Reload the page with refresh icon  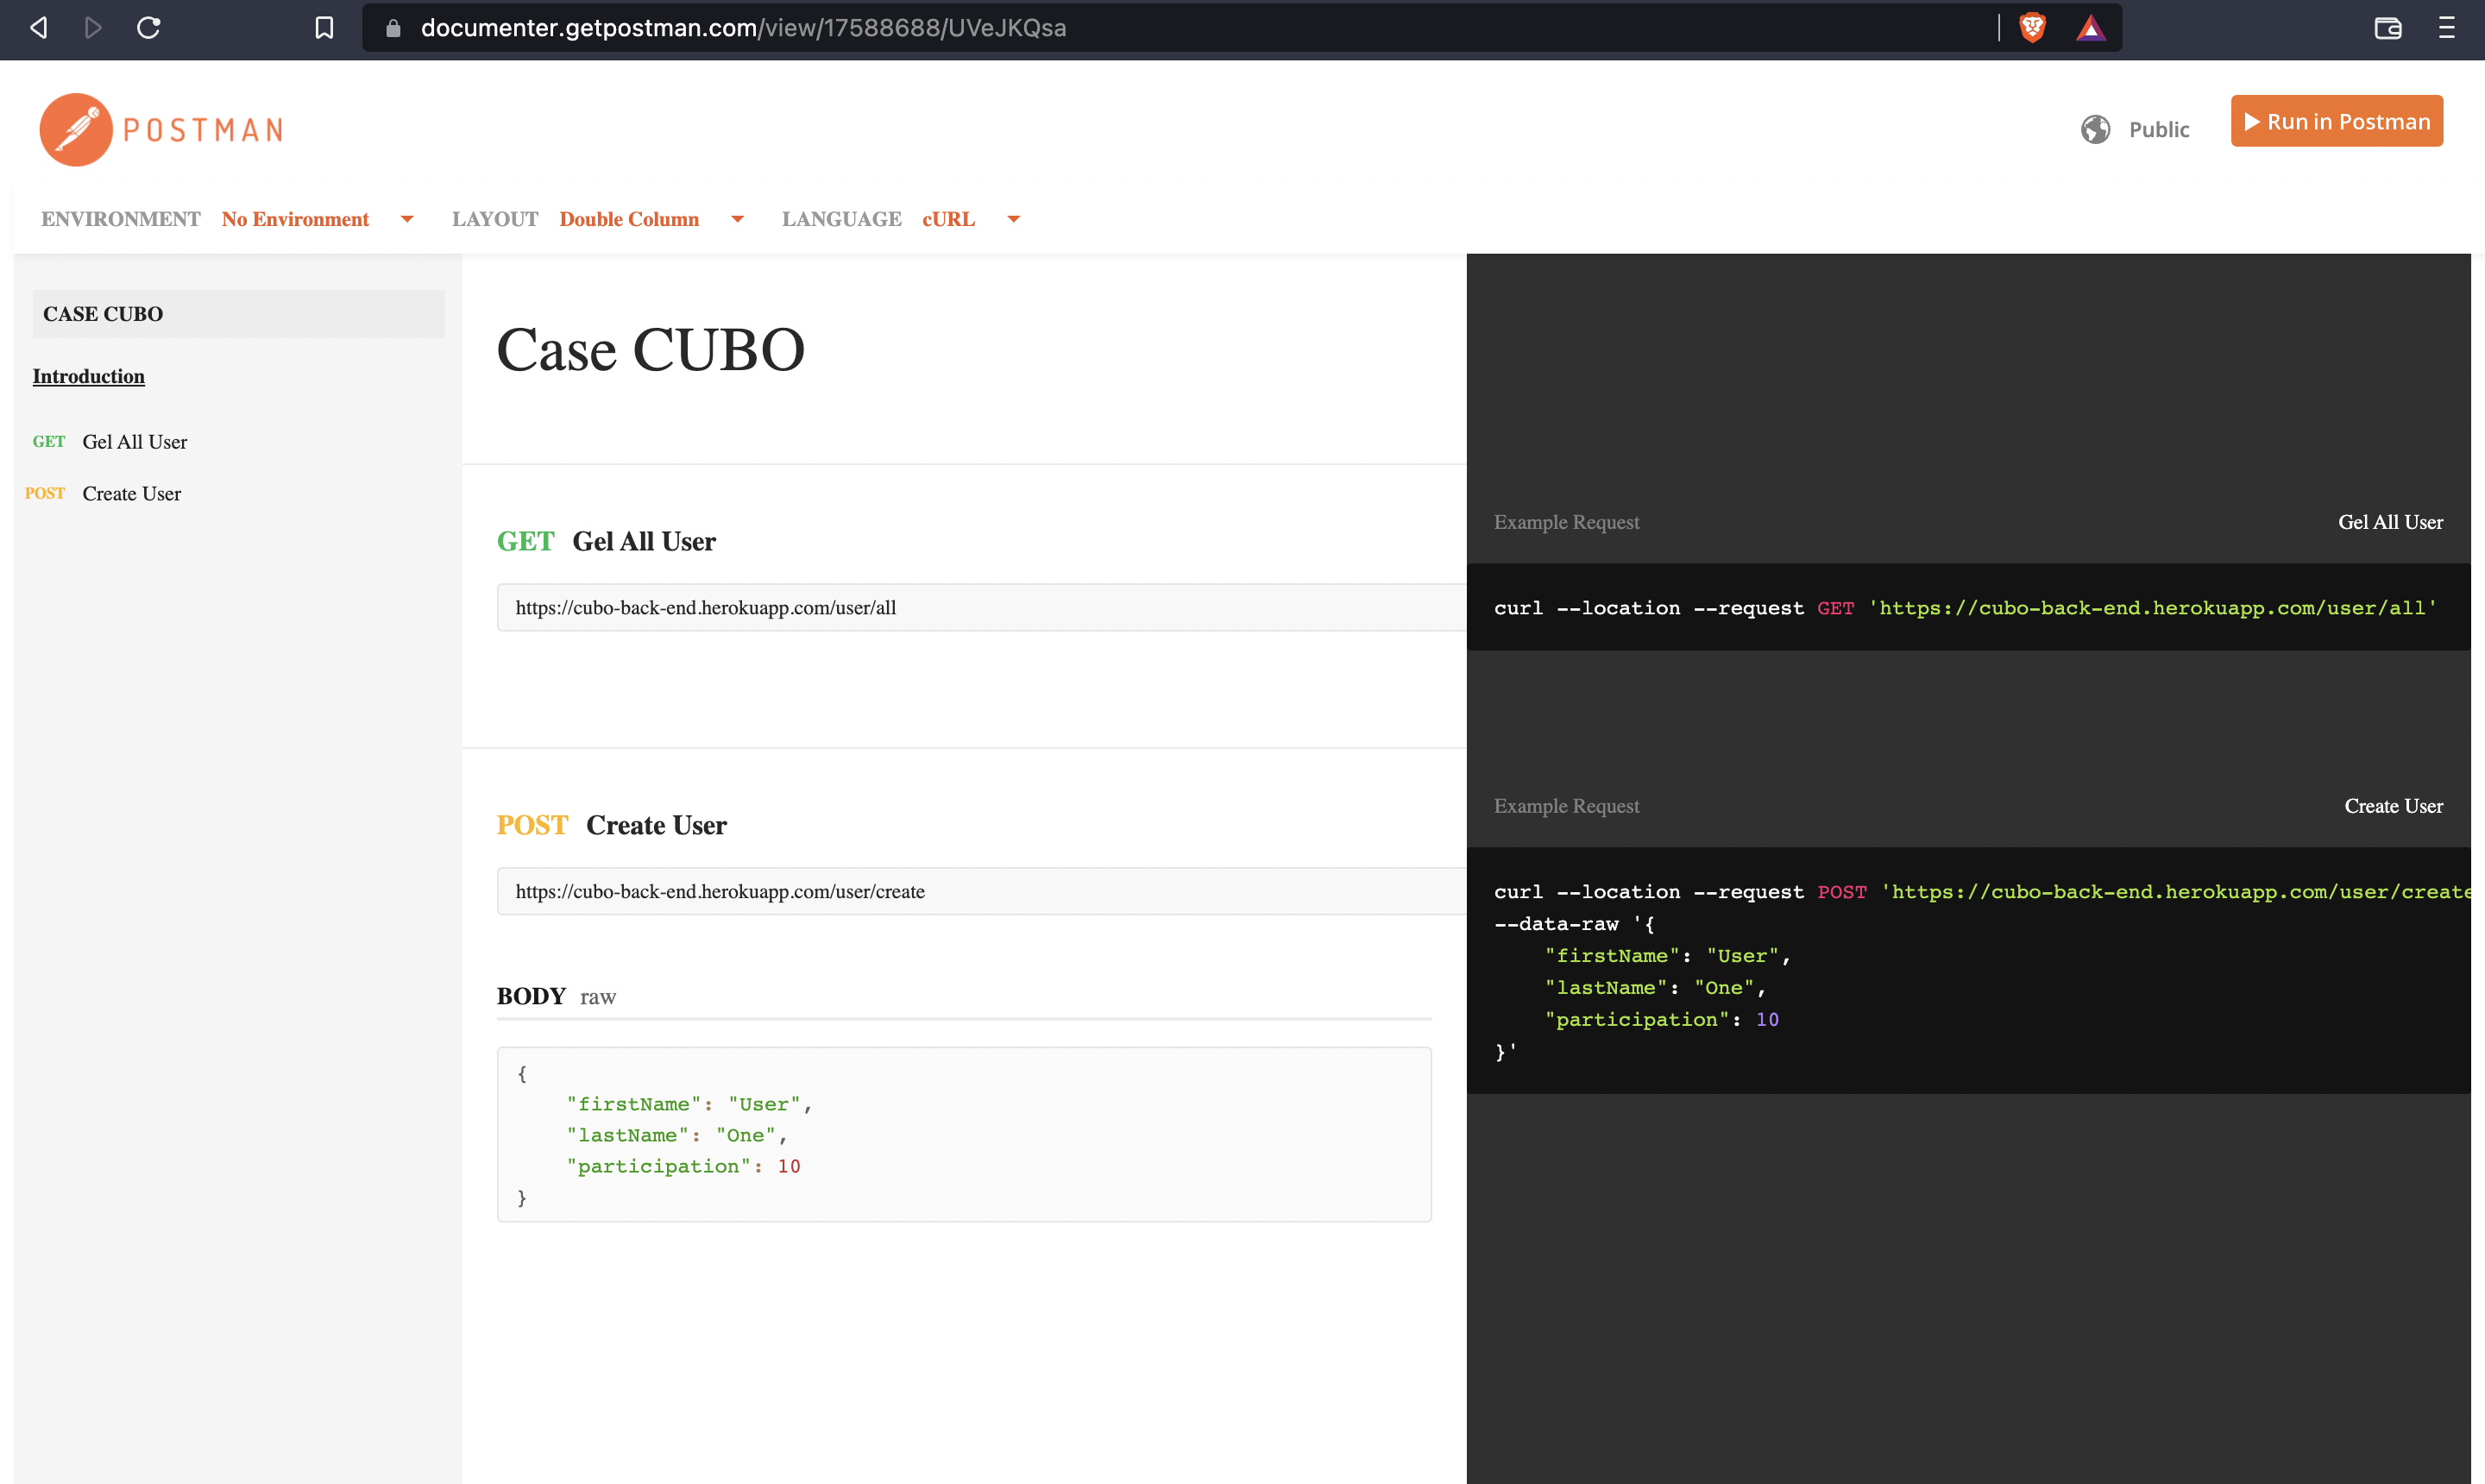(149, 28)
